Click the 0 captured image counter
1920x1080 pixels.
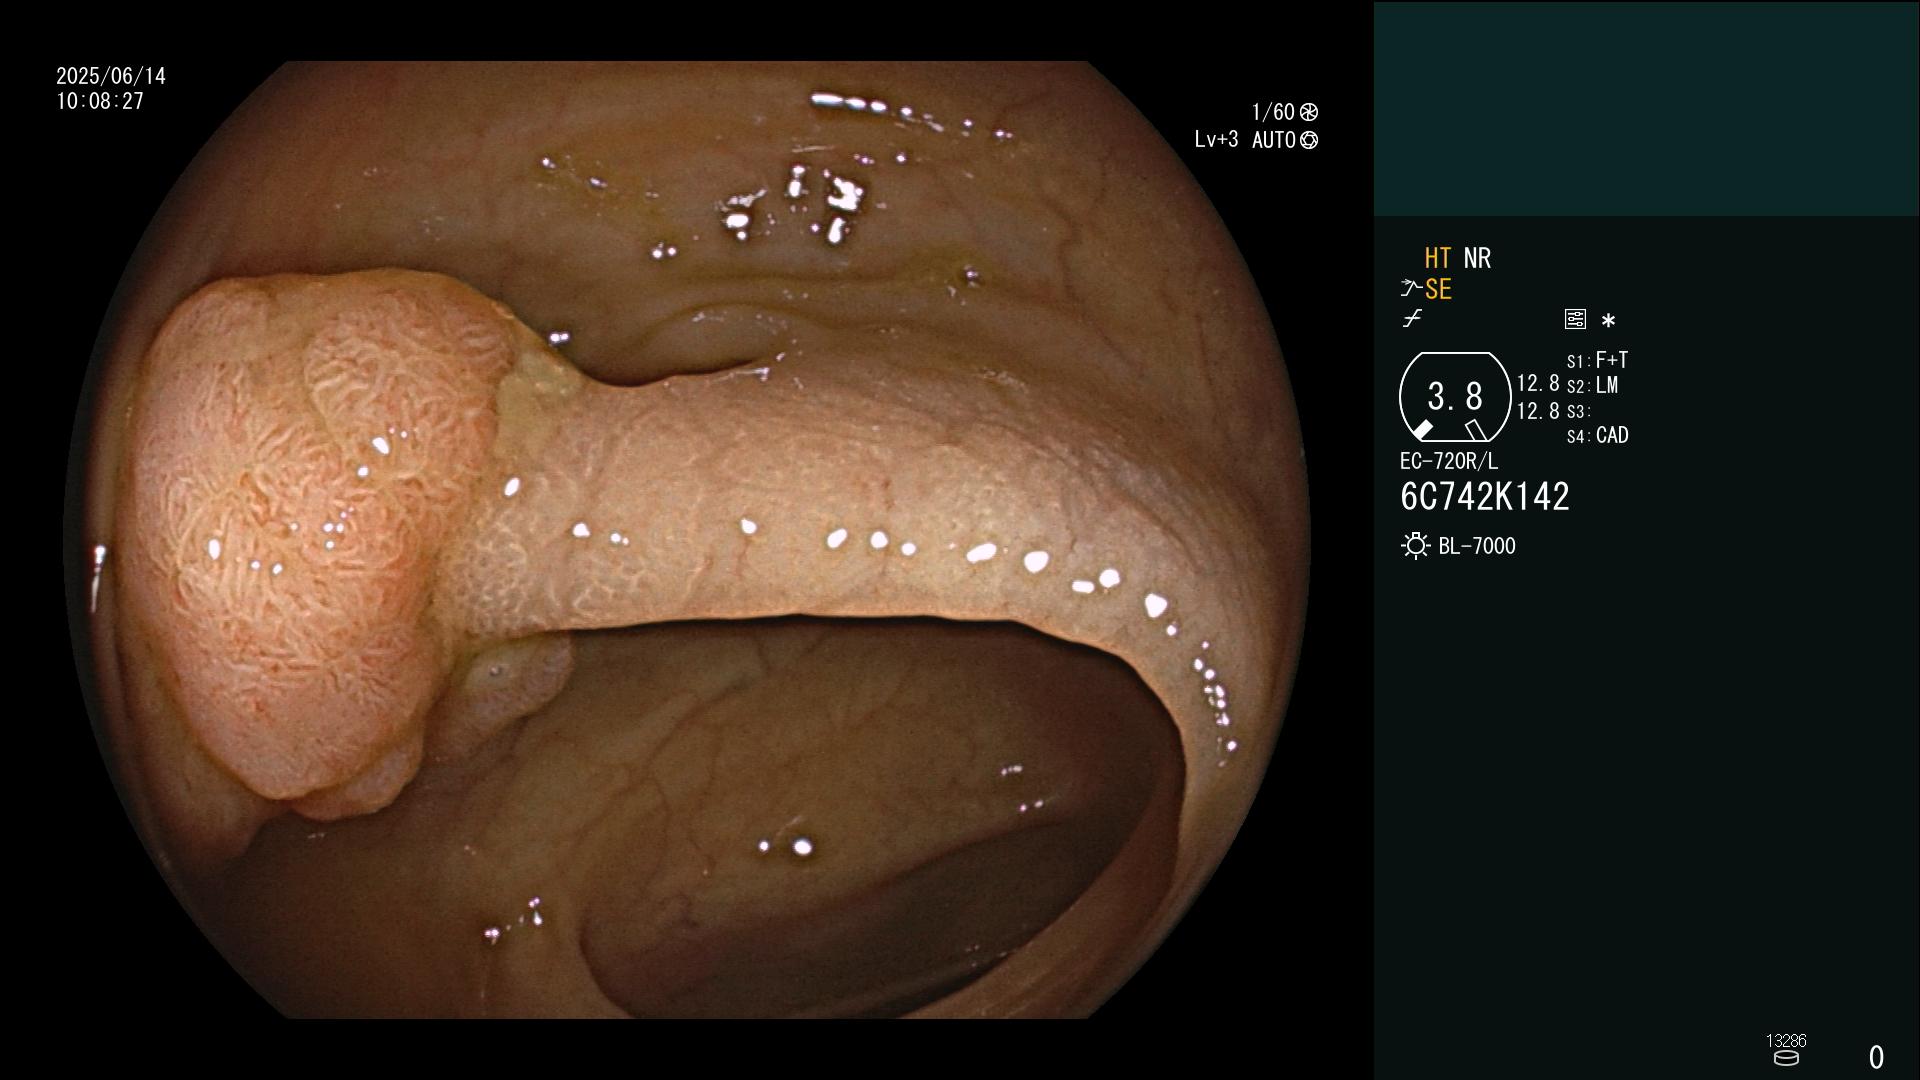pyautogui.click(x=1876, y=1057)
